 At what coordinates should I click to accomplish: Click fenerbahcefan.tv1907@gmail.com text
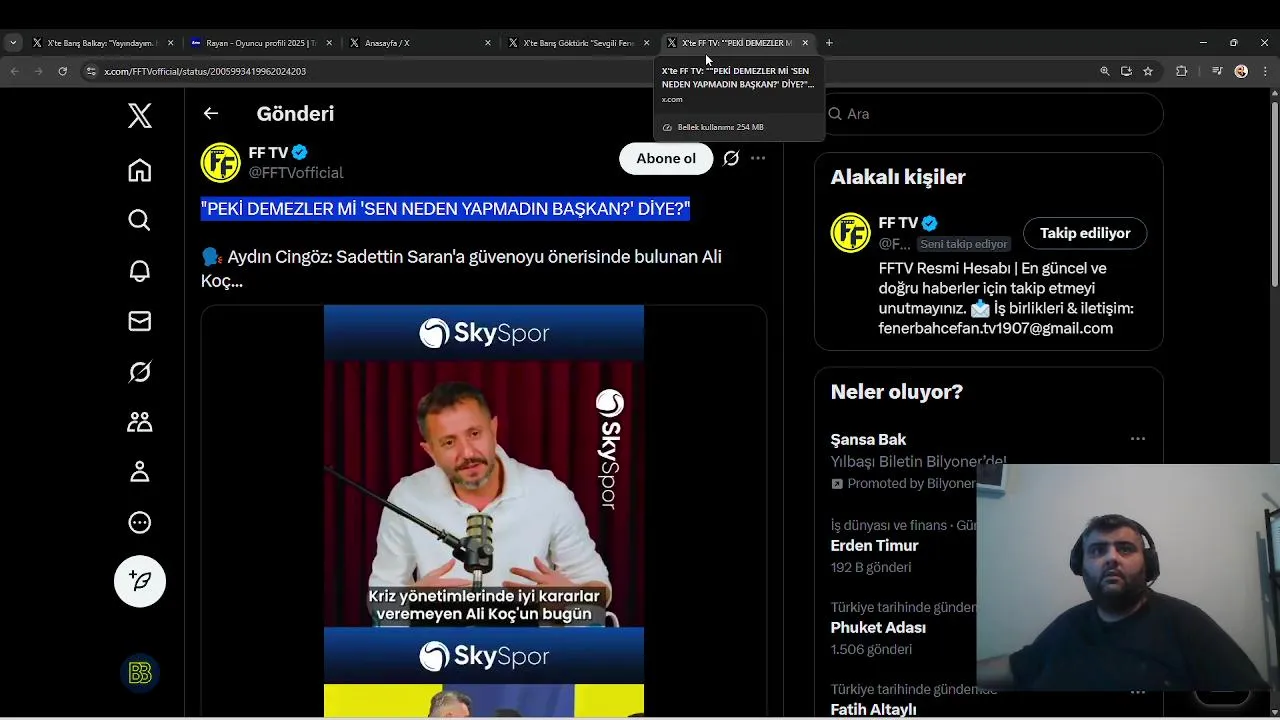(996, 328)
